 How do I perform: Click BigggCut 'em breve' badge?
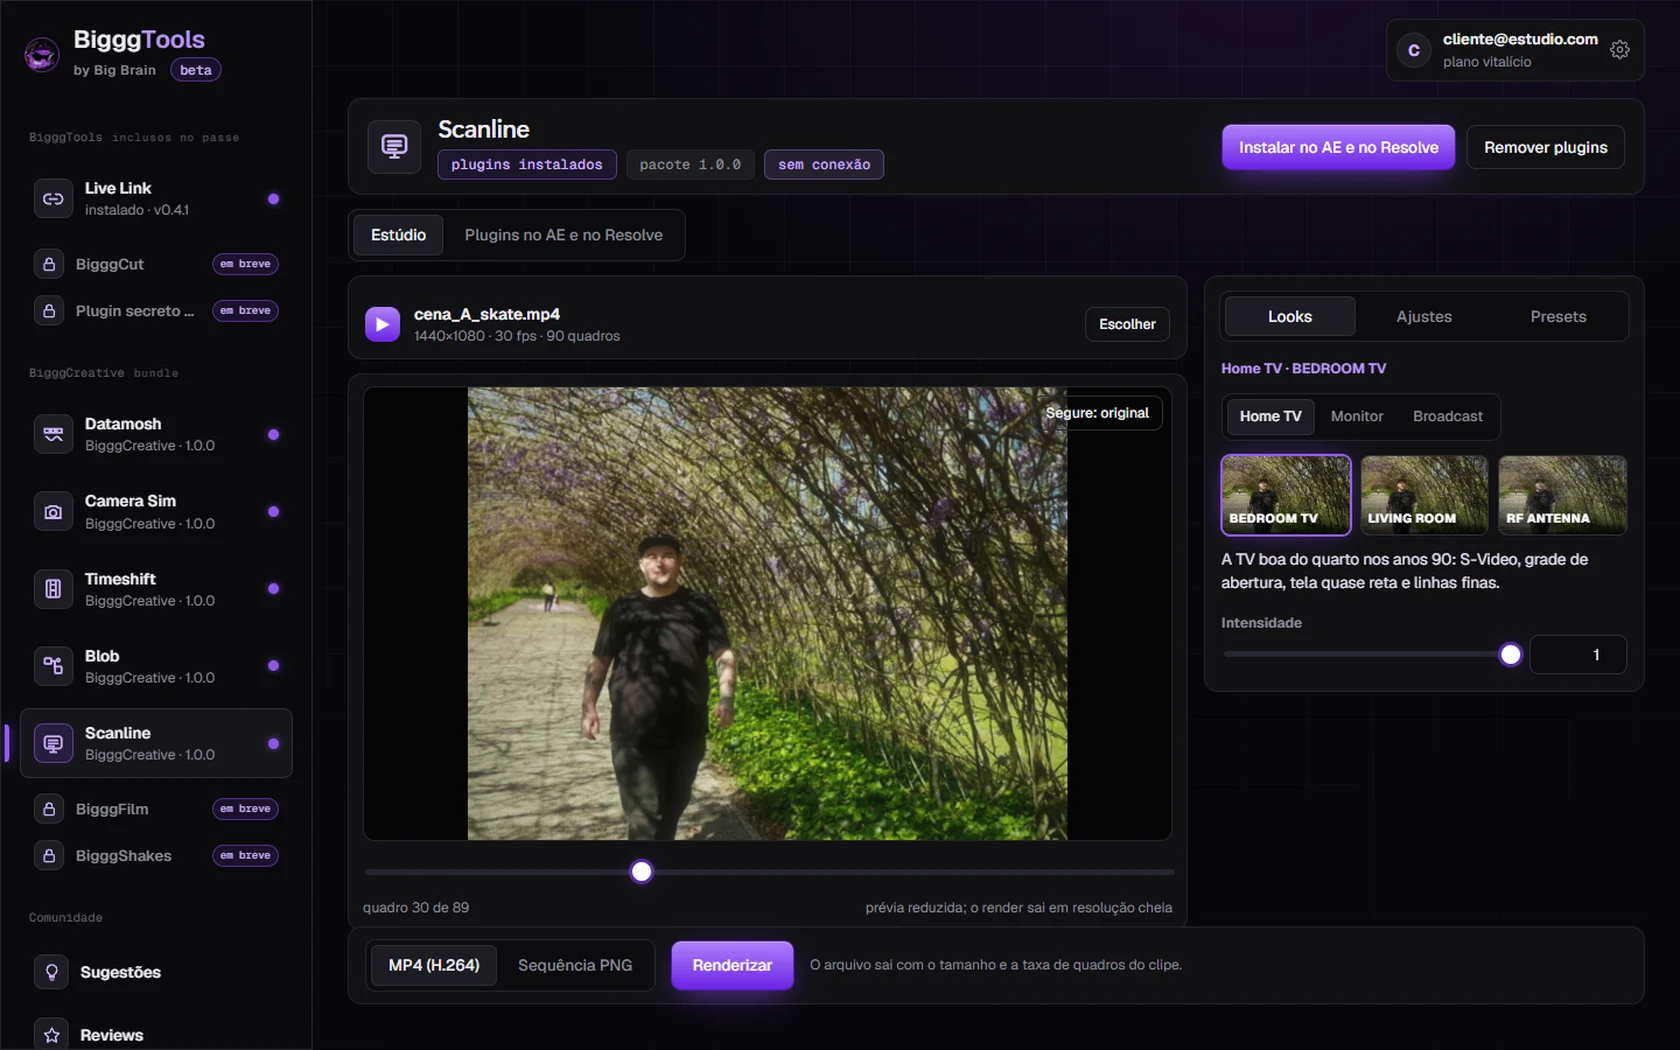[245, 264]
